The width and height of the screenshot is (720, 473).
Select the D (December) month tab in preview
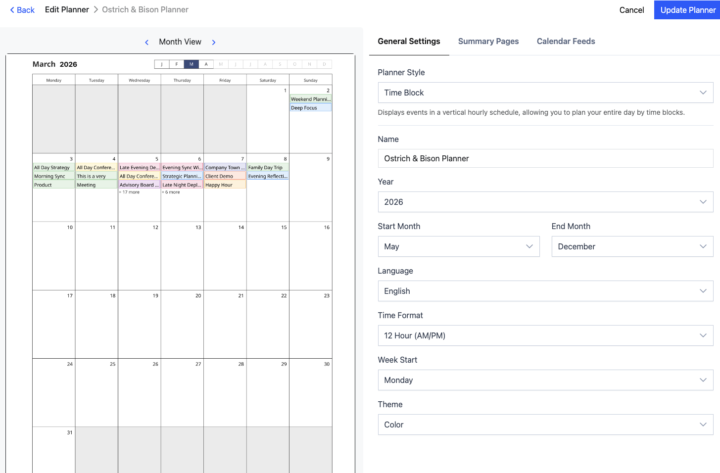(324, 64)
